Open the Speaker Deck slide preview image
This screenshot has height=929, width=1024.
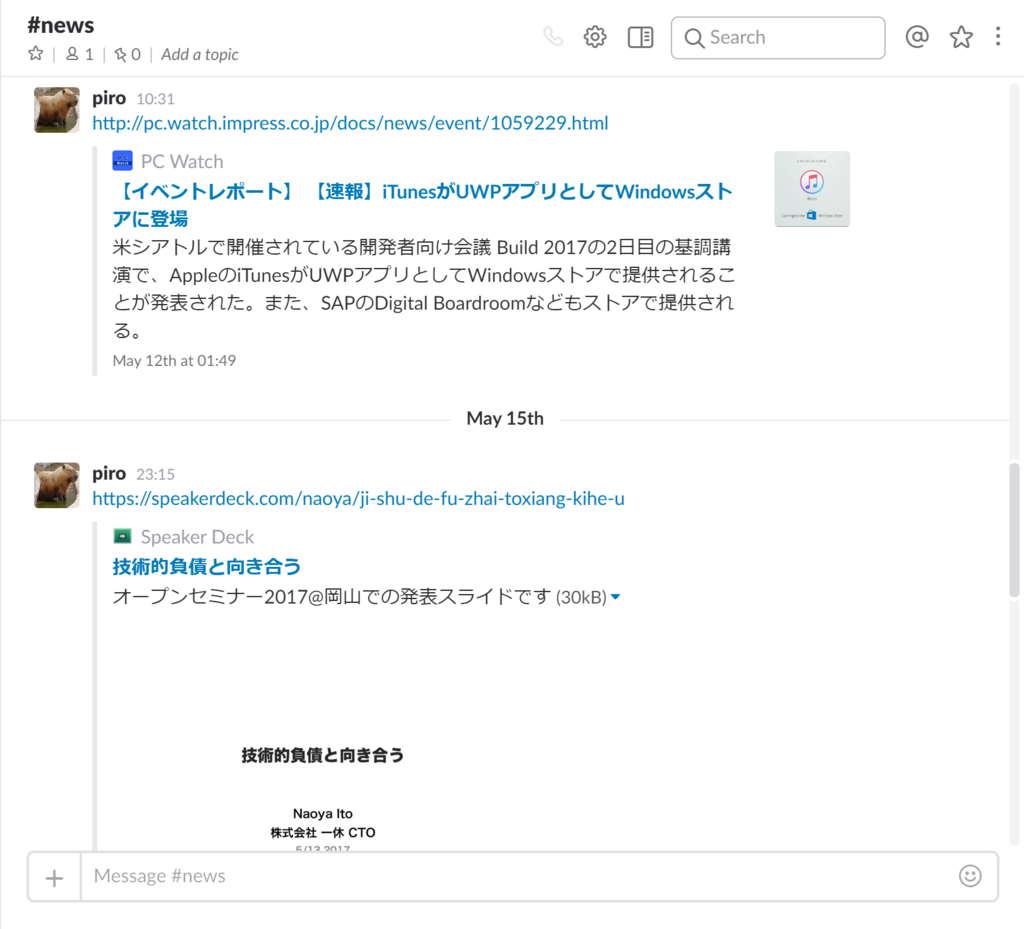click(x=323, y=731)
